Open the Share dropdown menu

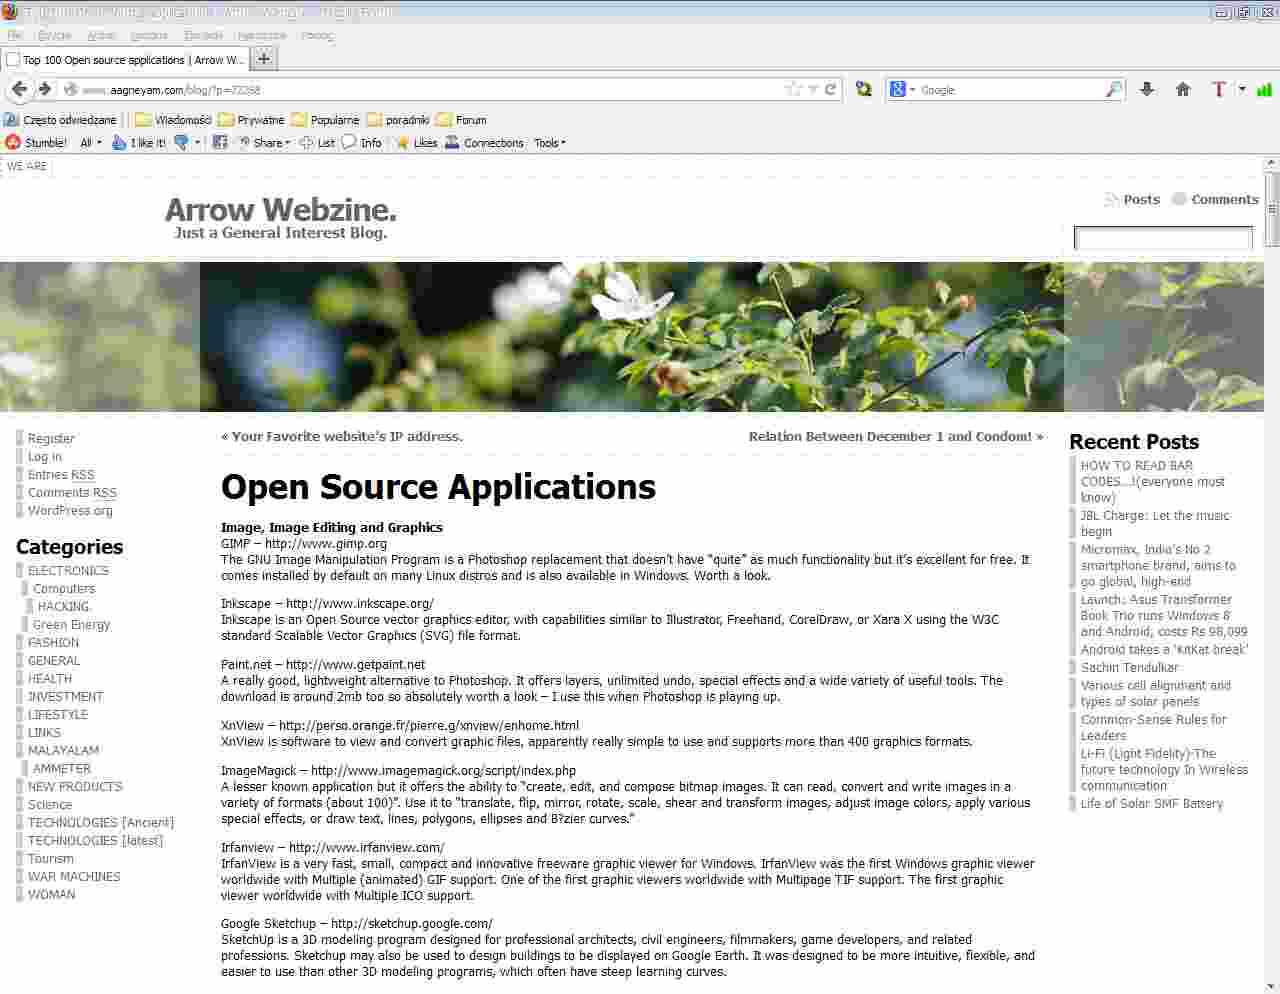click(264, 143)
